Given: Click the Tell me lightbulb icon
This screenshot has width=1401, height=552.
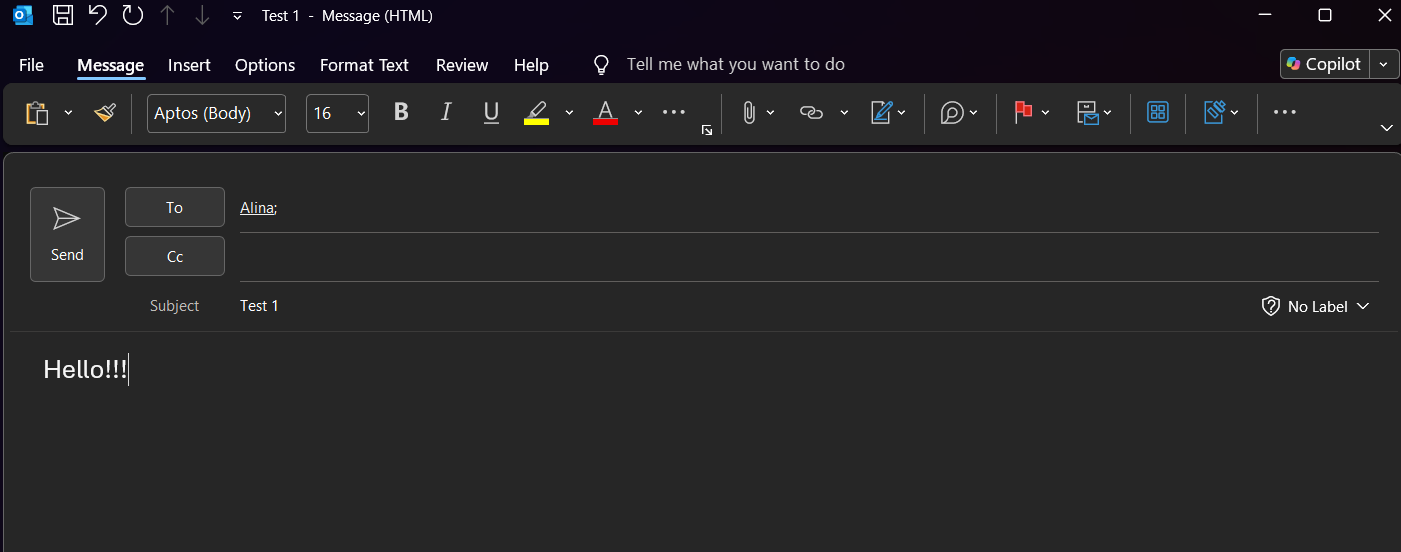Looking at the screenshot, I should click(601, 65).
